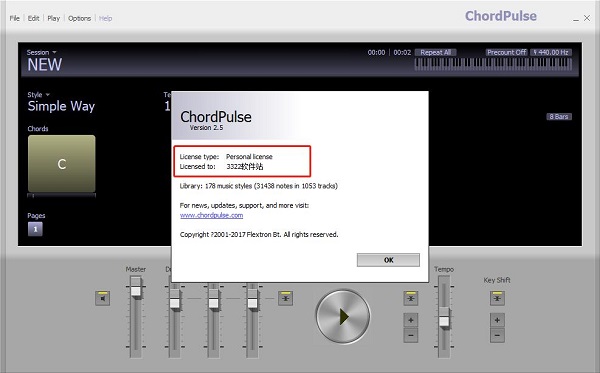Open the Play menu
Viewport: 600px width, 373px height.
[x=54, y=18]
